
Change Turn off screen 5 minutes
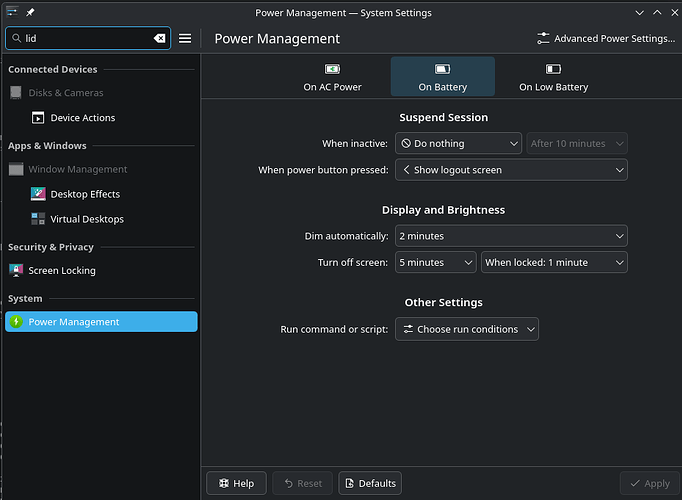[x=436, y=262]
